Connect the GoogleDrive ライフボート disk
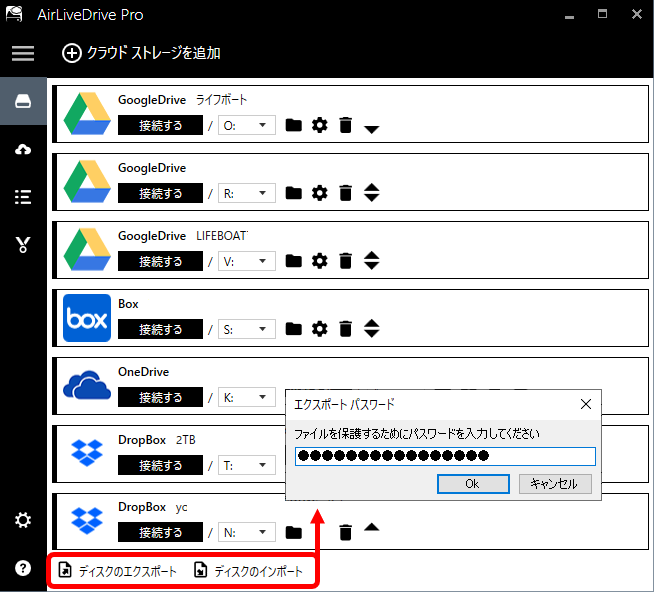Image resolution: width=656 pixels, height=598 pixels. coord(160,125)
